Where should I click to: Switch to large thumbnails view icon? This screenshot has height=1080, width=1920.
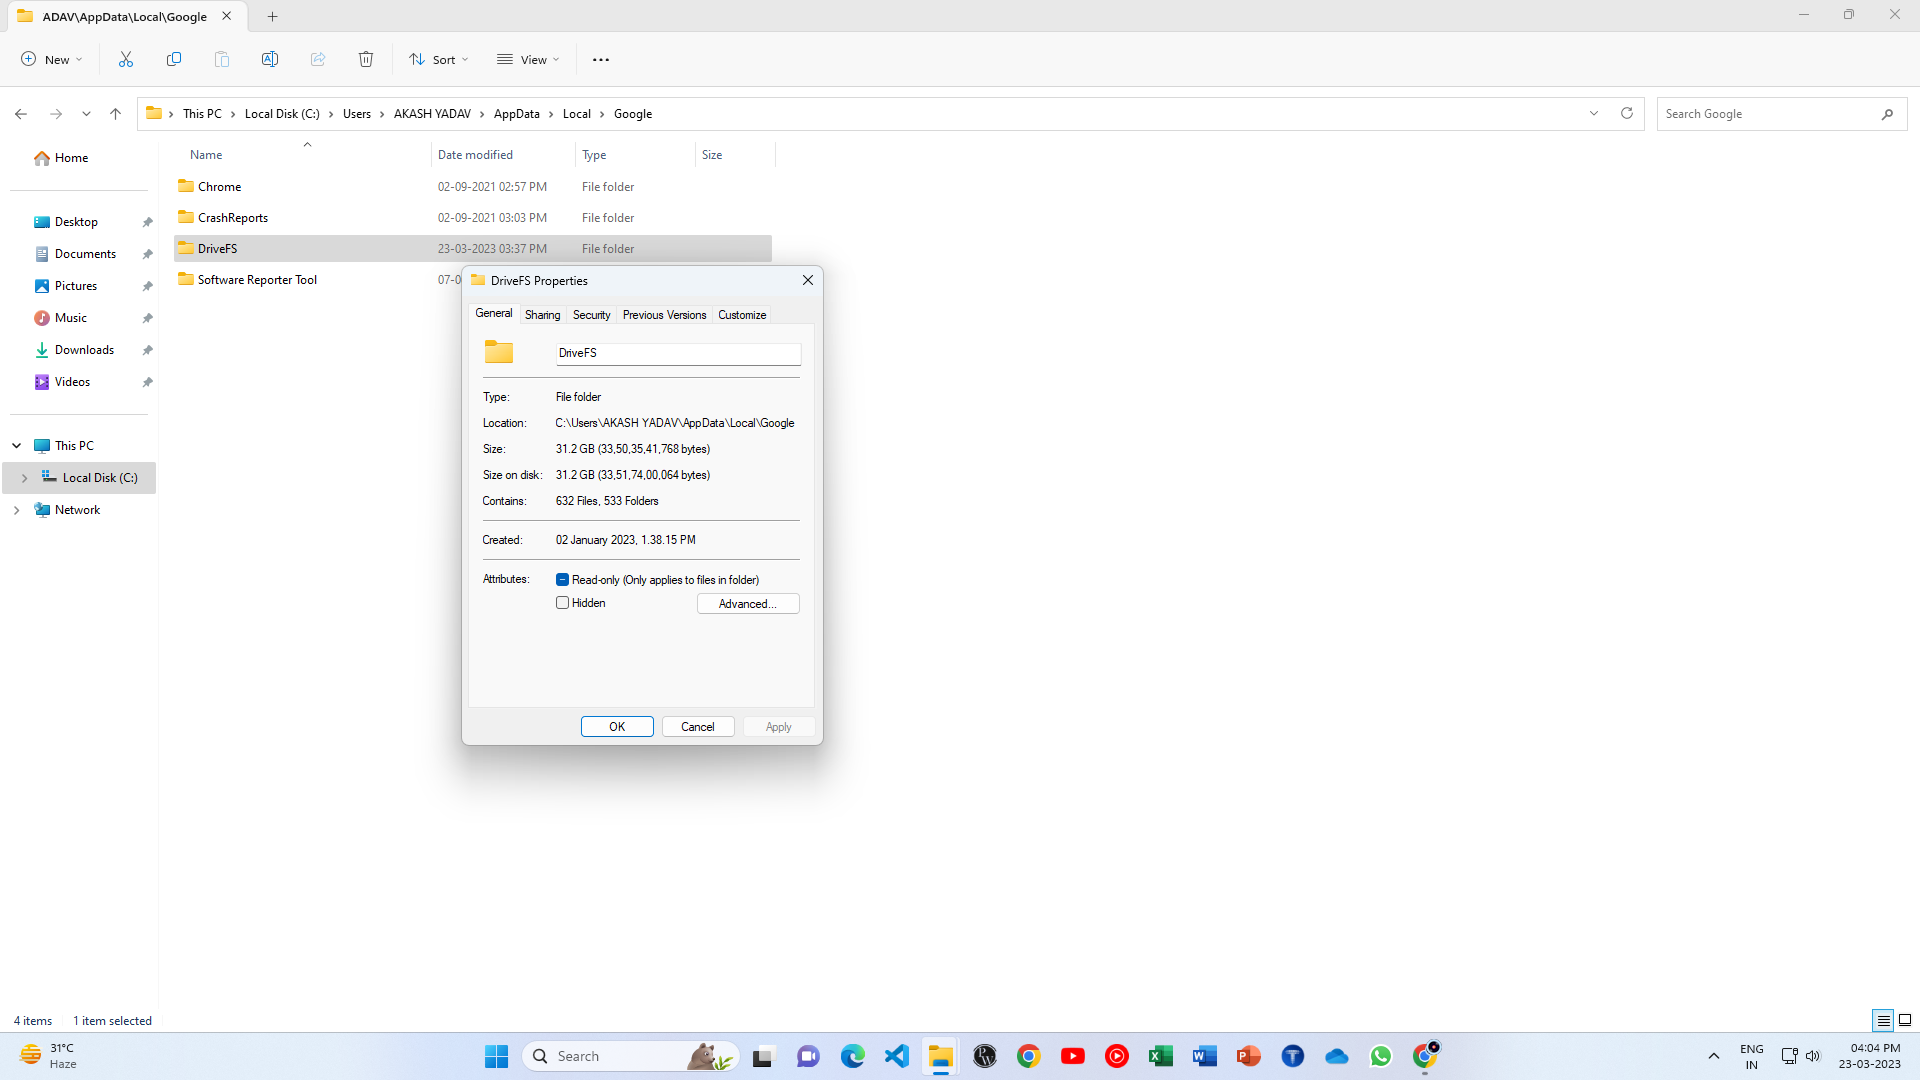[x=1905, y=1020]
